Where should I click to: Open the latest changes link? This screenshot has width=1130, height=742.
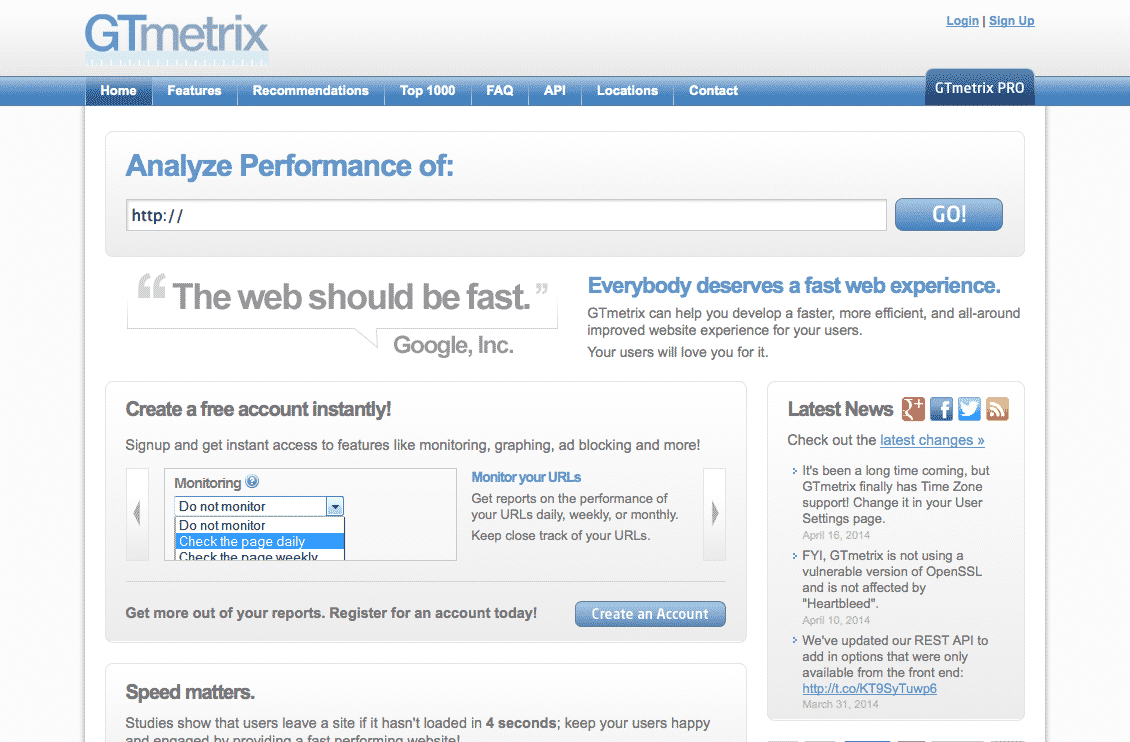tap(932, 440)
